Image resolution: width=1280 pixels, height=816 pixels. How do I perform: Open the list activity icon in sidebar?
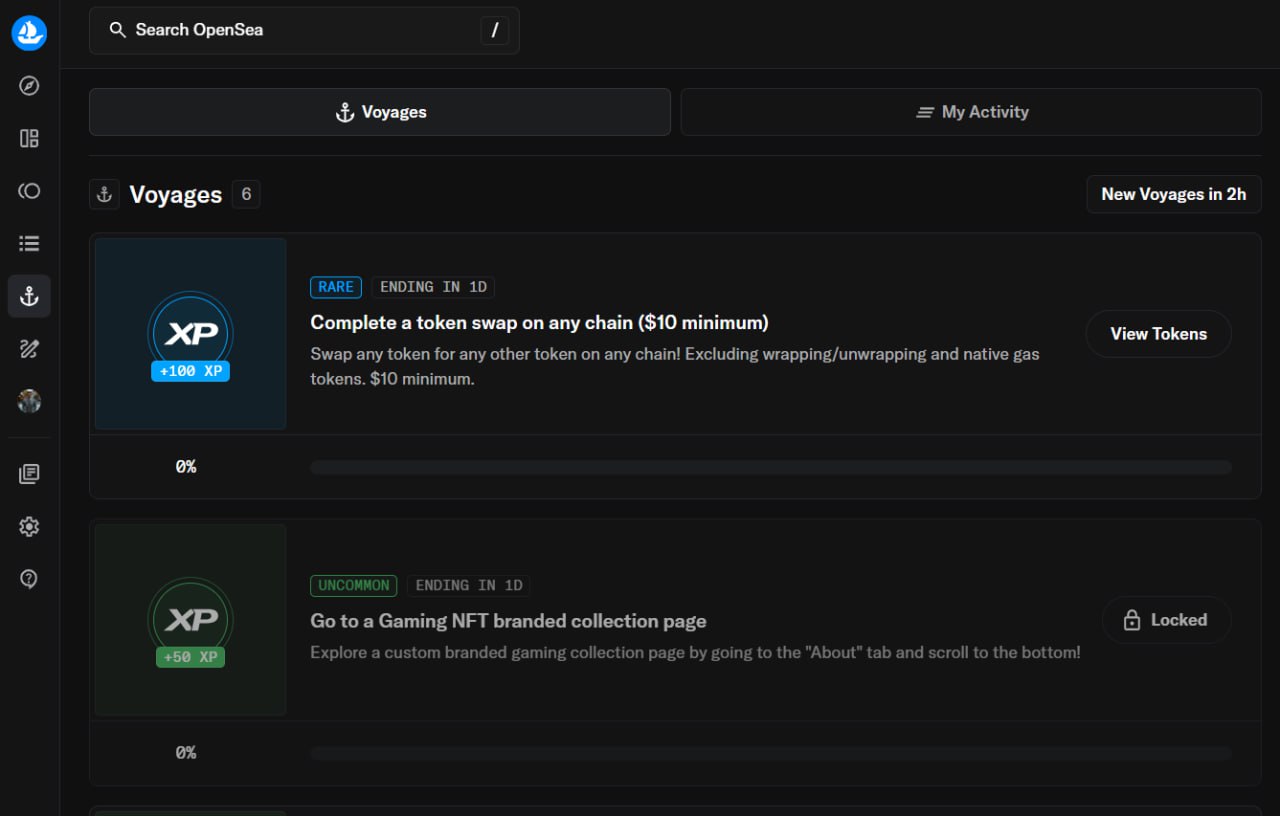point(29,243)
